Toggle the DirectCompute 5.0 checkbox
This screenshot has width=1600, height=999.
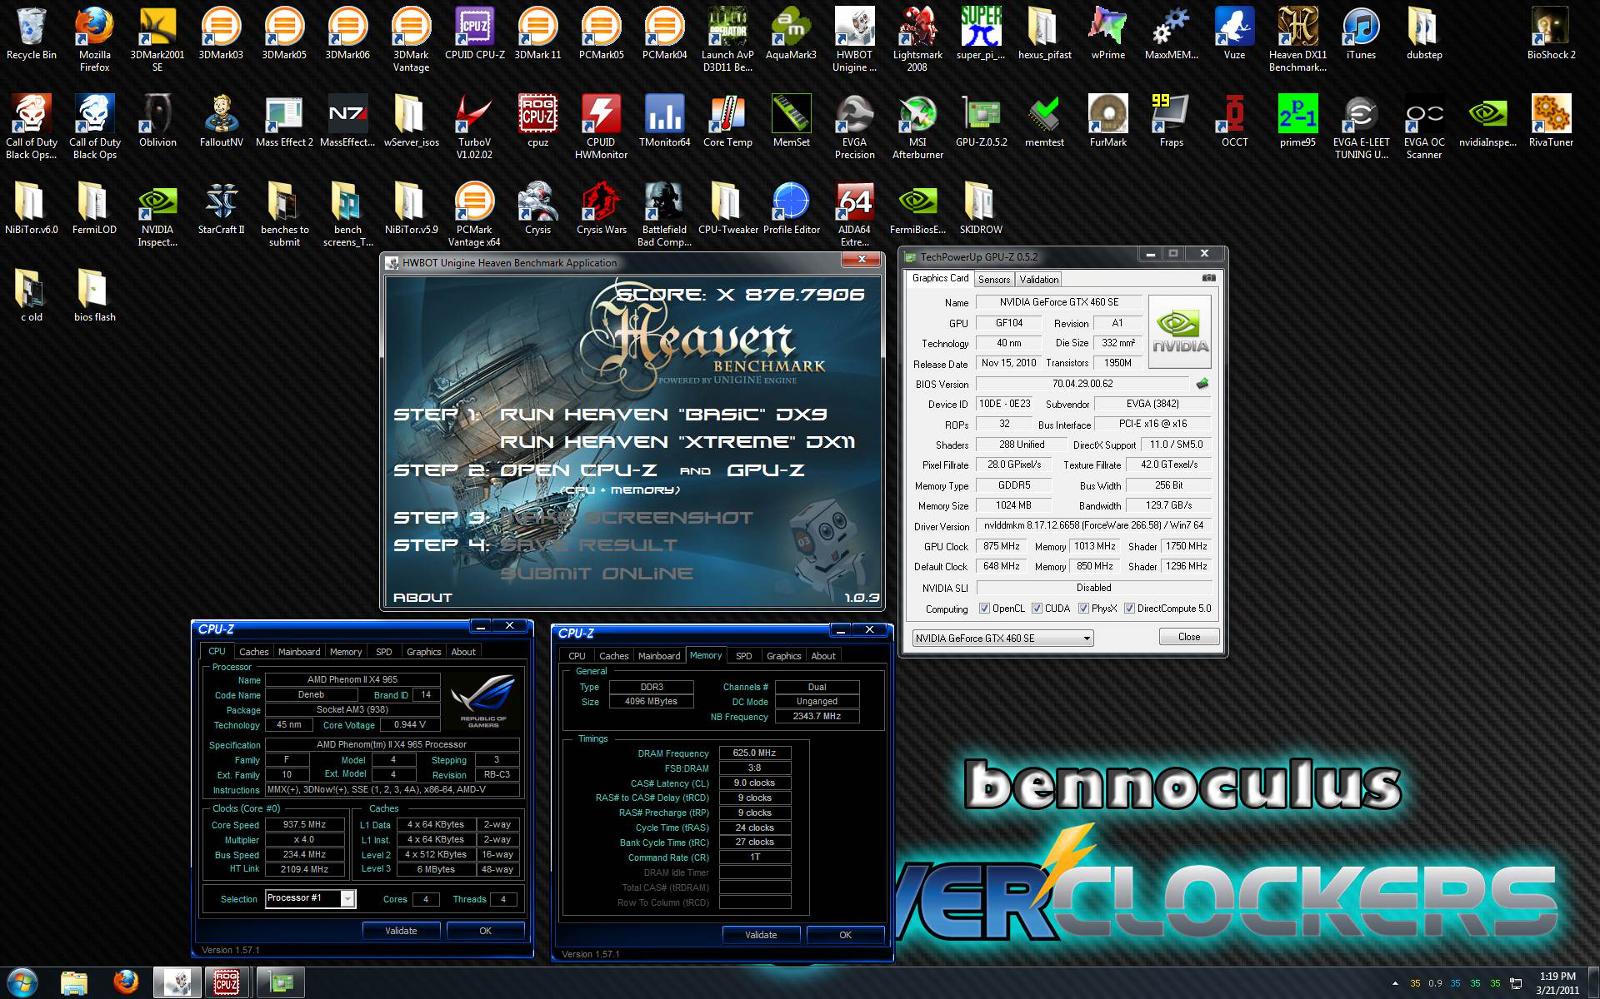[x=1129, y=608]
